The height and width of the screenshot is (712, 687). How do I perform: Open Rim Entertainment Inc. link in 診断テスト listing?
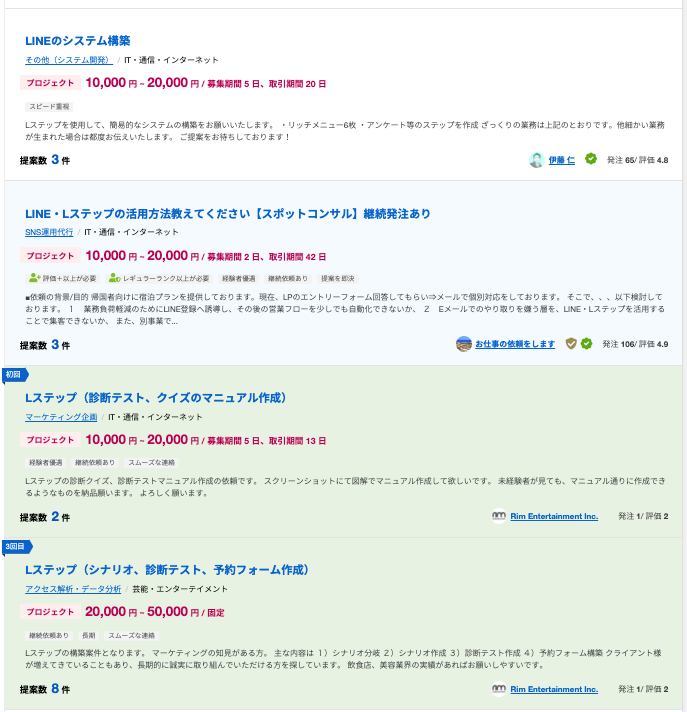point(554,516)
